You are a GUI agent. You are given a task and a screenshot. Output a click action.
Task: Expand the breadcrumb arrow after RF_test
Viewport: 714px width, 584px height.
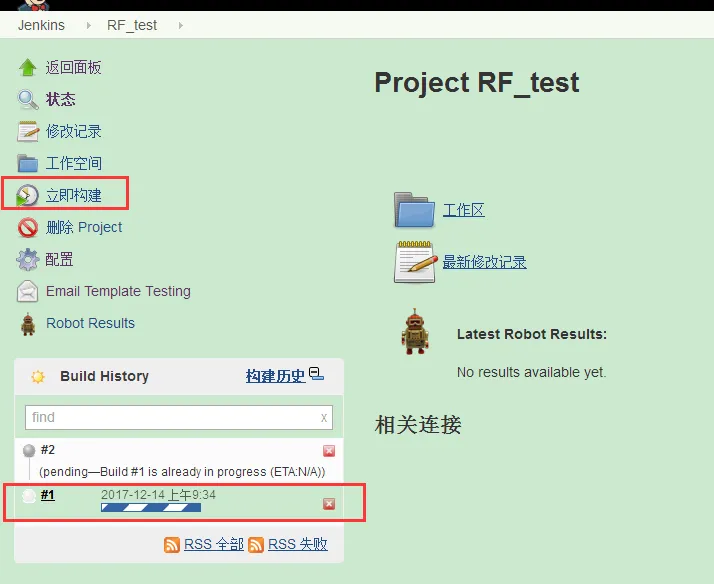point(181,25)
